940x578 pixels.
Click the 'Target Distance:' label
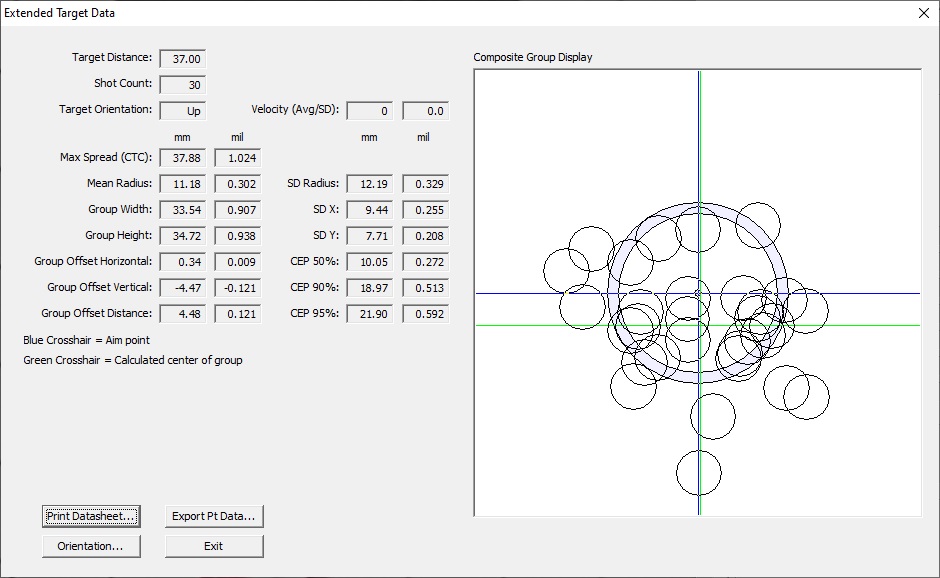click(112, 57)
